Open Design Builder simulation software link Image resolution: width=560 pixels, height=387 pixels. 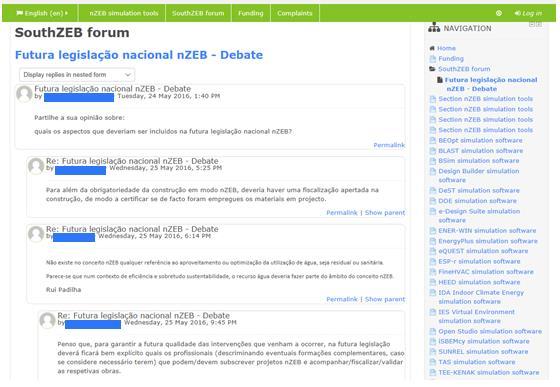click(x=479, y=175)
